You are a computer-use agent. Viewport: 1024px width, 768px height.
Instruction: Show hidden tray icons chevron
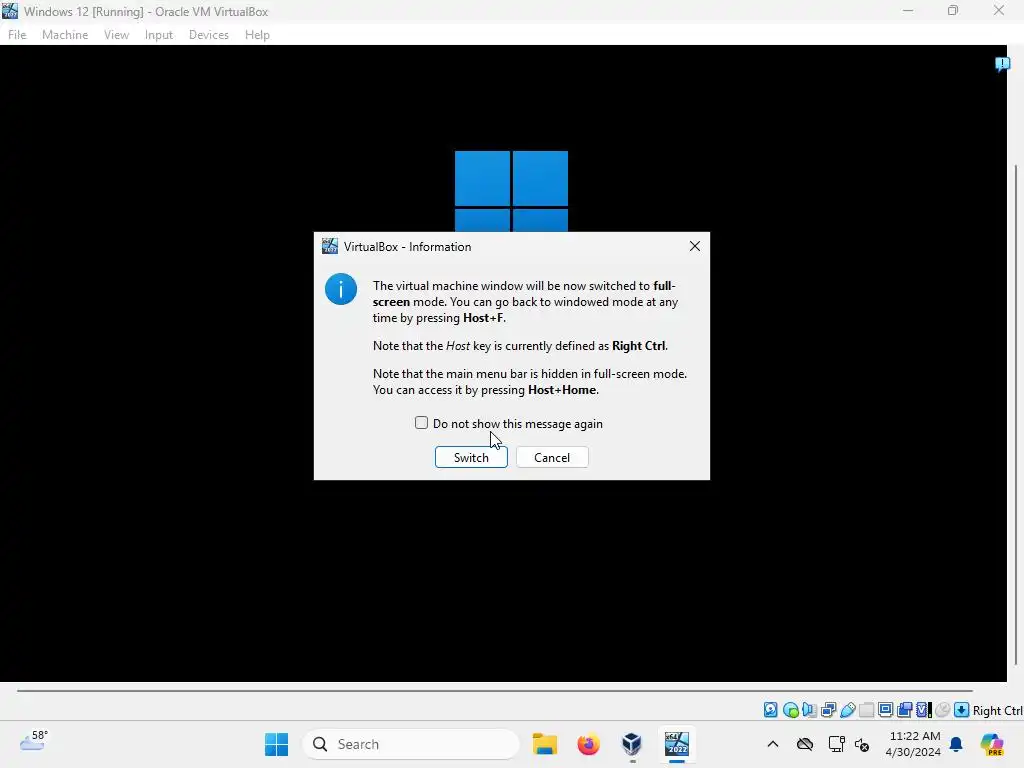tap(773, 744)
